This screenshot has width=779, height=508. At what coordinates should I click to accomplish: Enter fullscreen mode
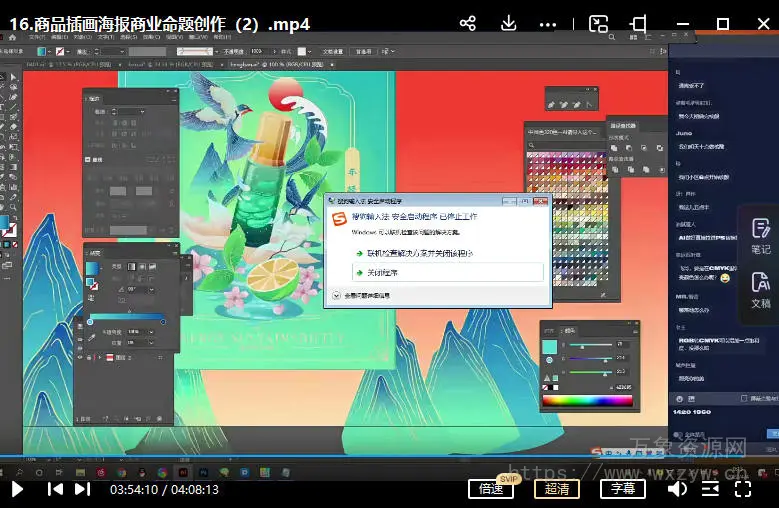pos(742,489)
